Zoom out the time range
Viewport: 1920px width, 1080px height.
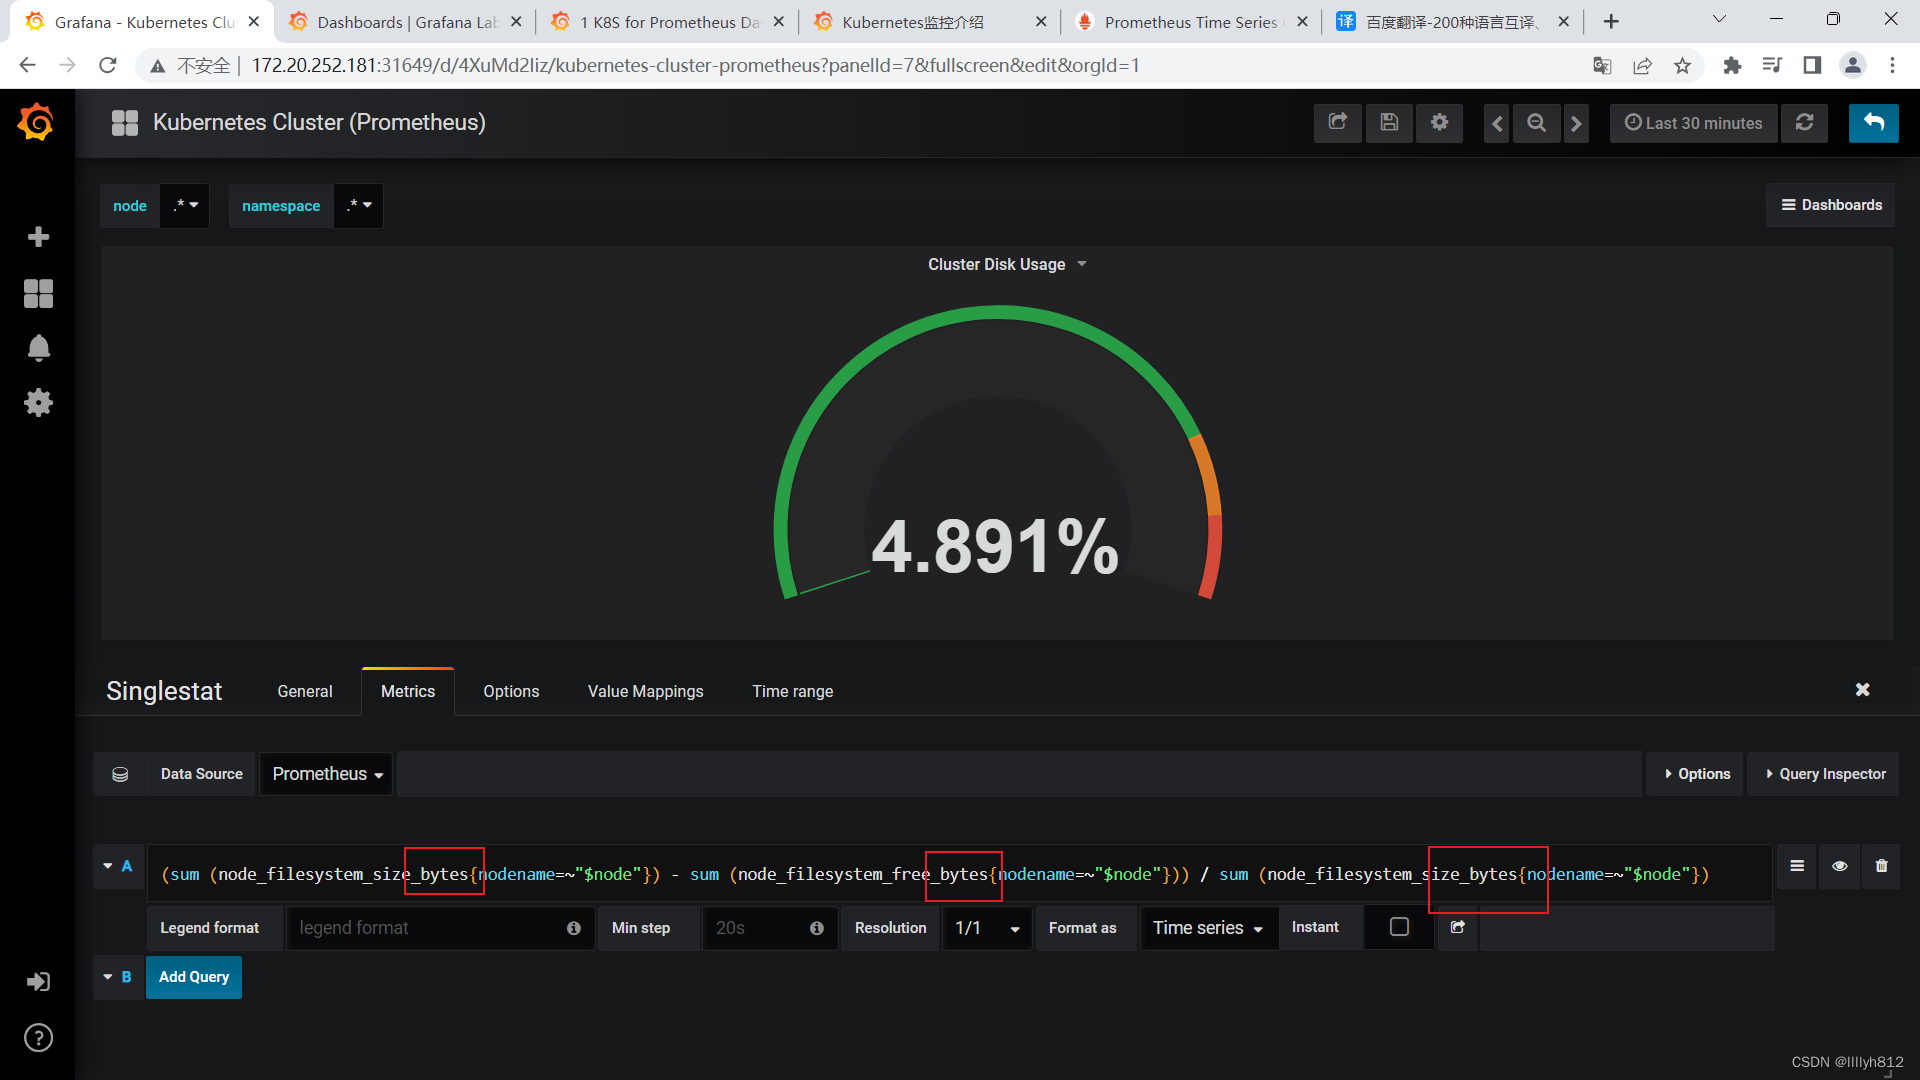coord(1537,123)
